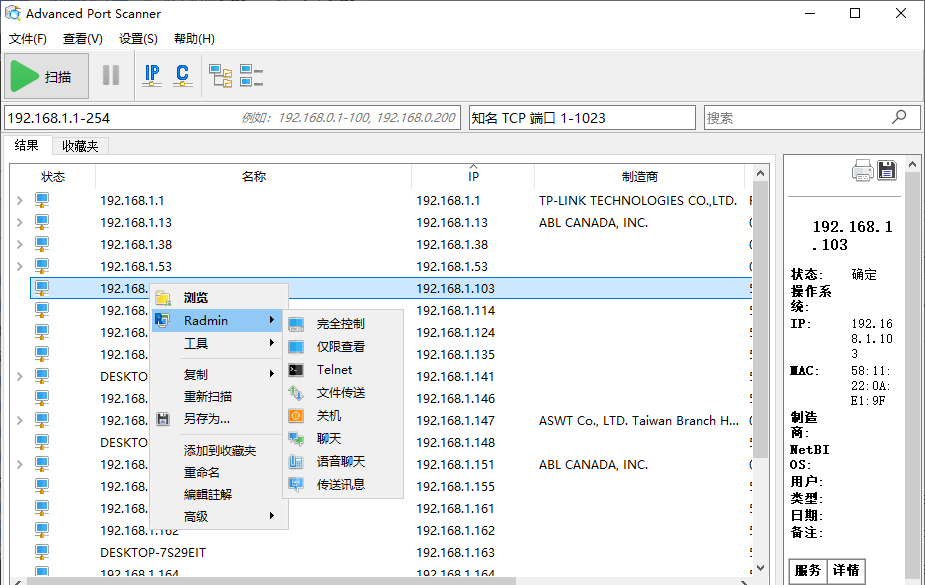The width and height of the screenshot is (925, 585).
Task: Open the 文件(F) menu
Action: [28, 39]
